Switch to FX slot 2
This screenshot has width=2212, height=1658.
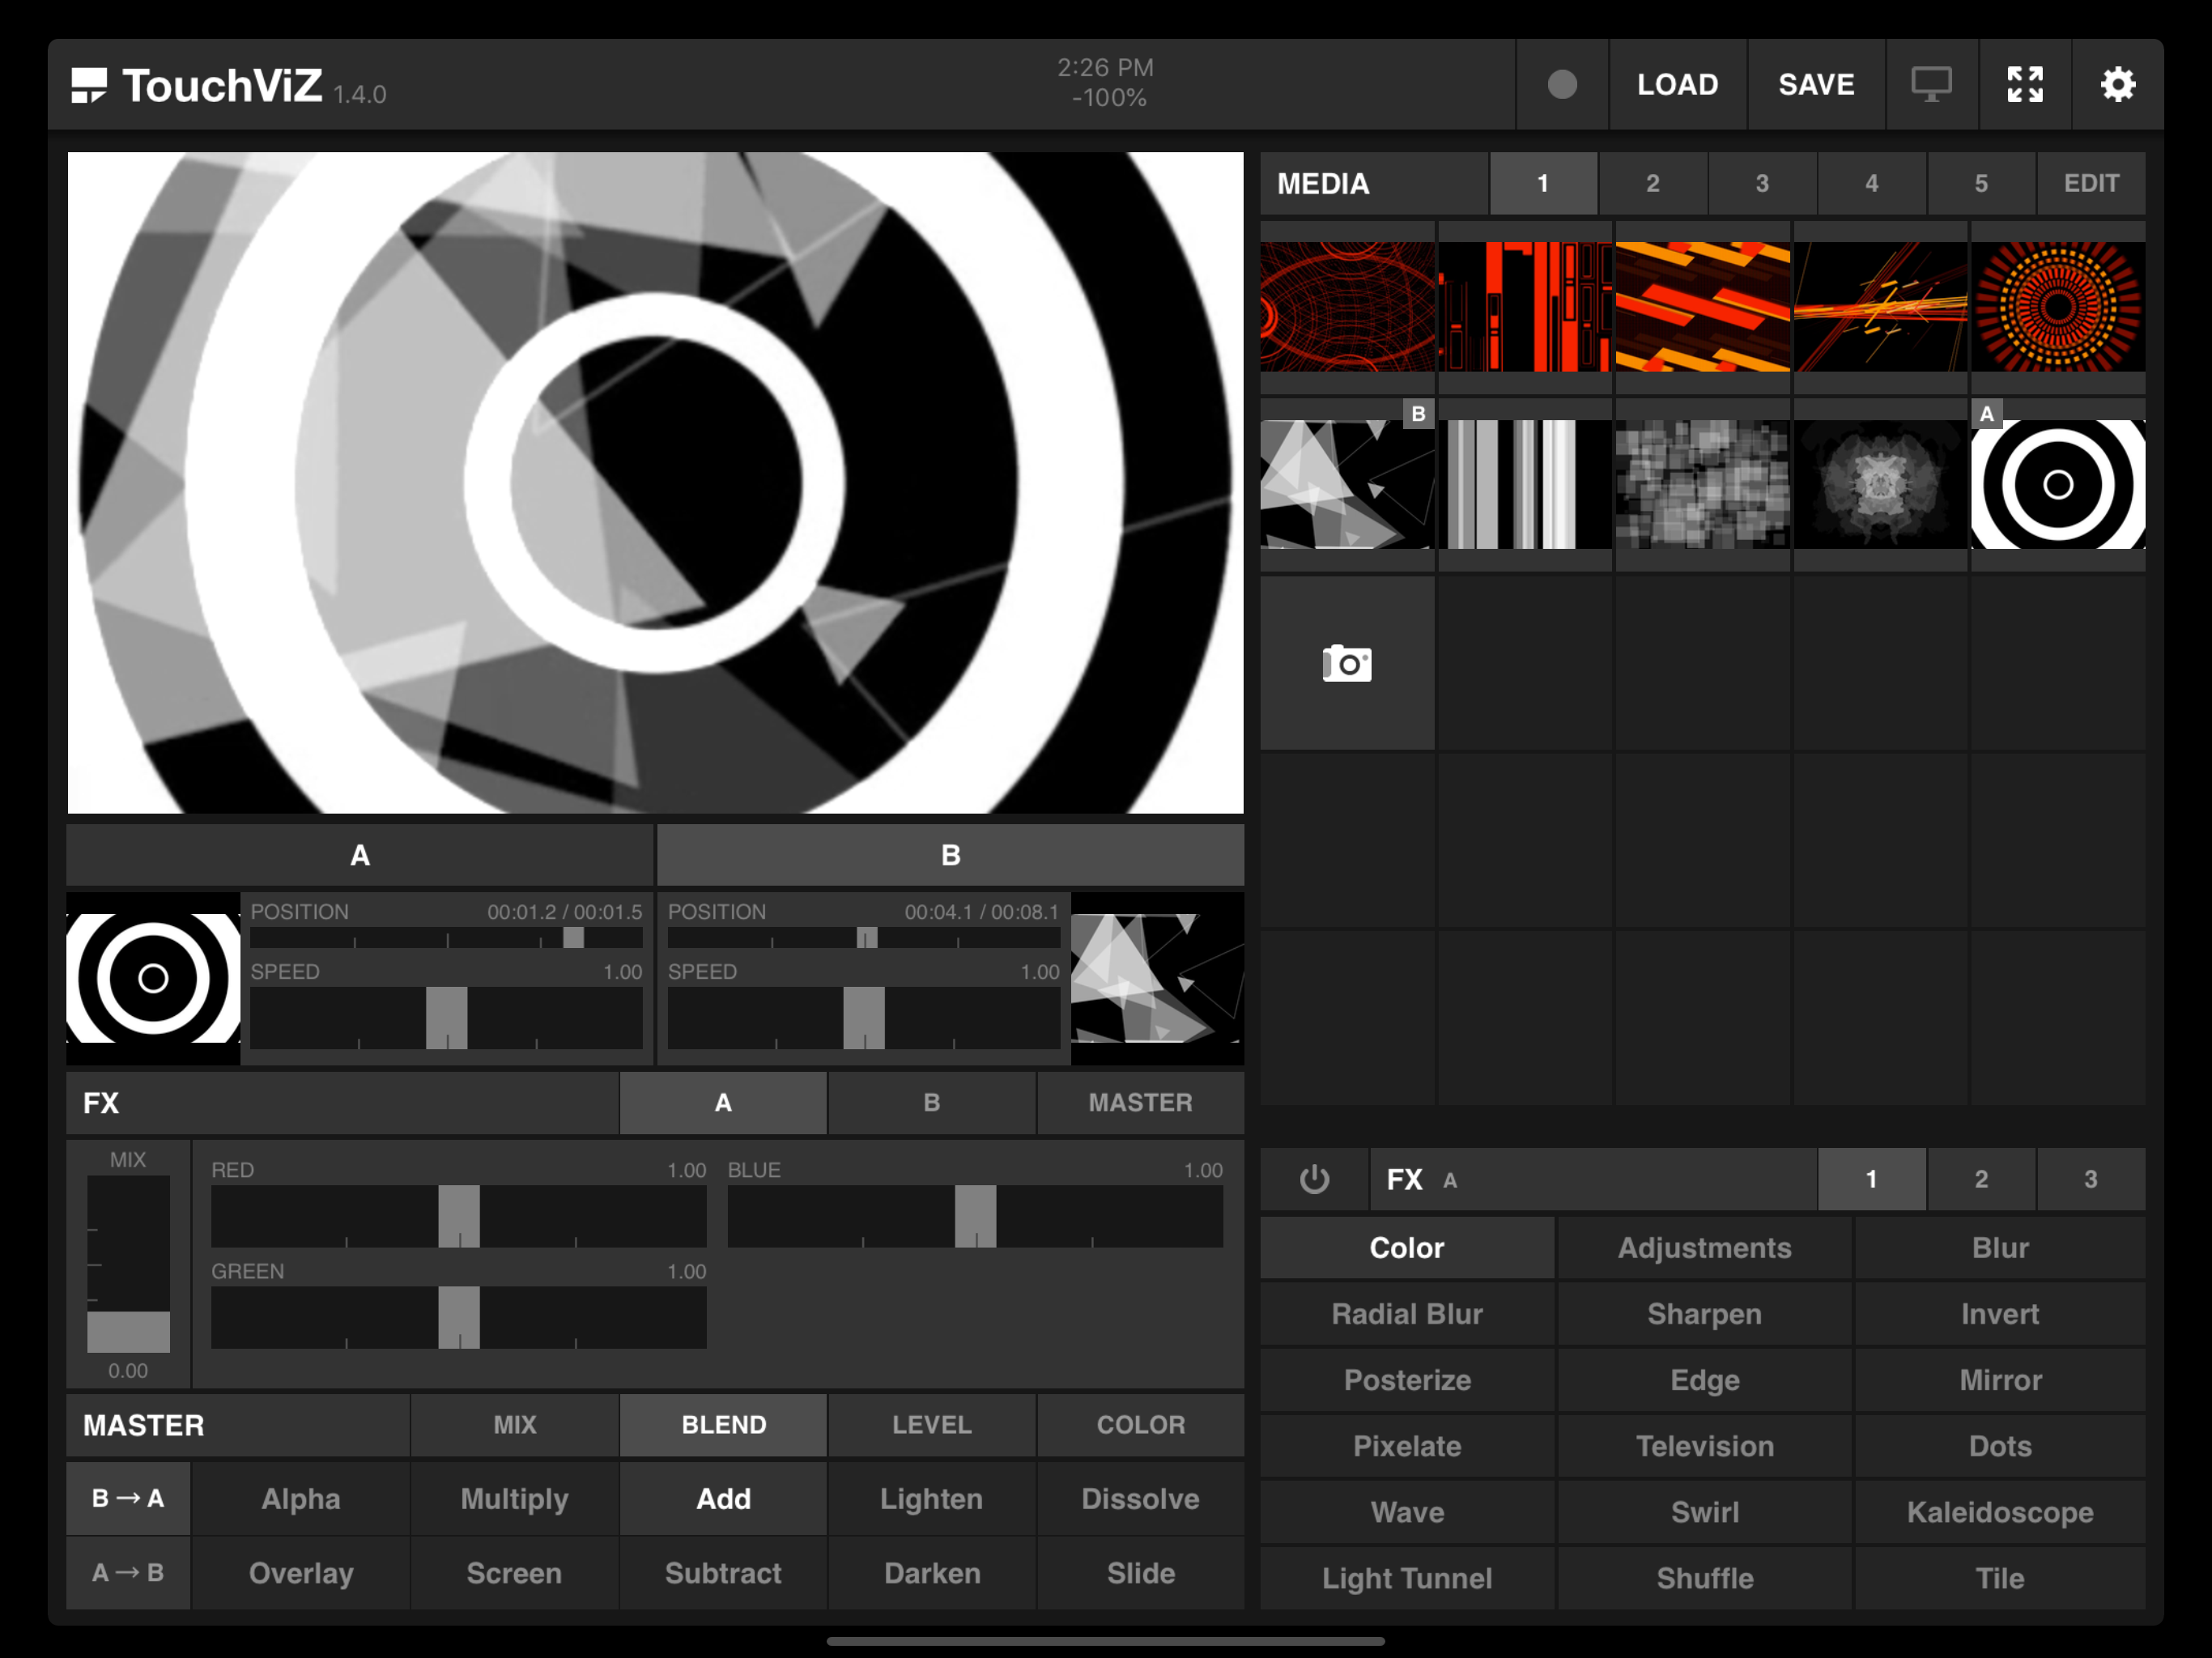coord(1980,1180)
